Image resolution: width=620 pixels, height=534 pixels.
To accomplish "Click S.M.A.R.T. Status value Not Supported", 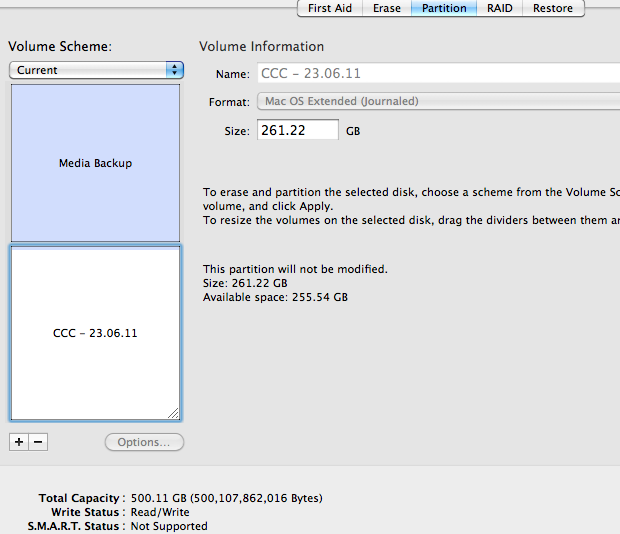I will click(169, 526).
